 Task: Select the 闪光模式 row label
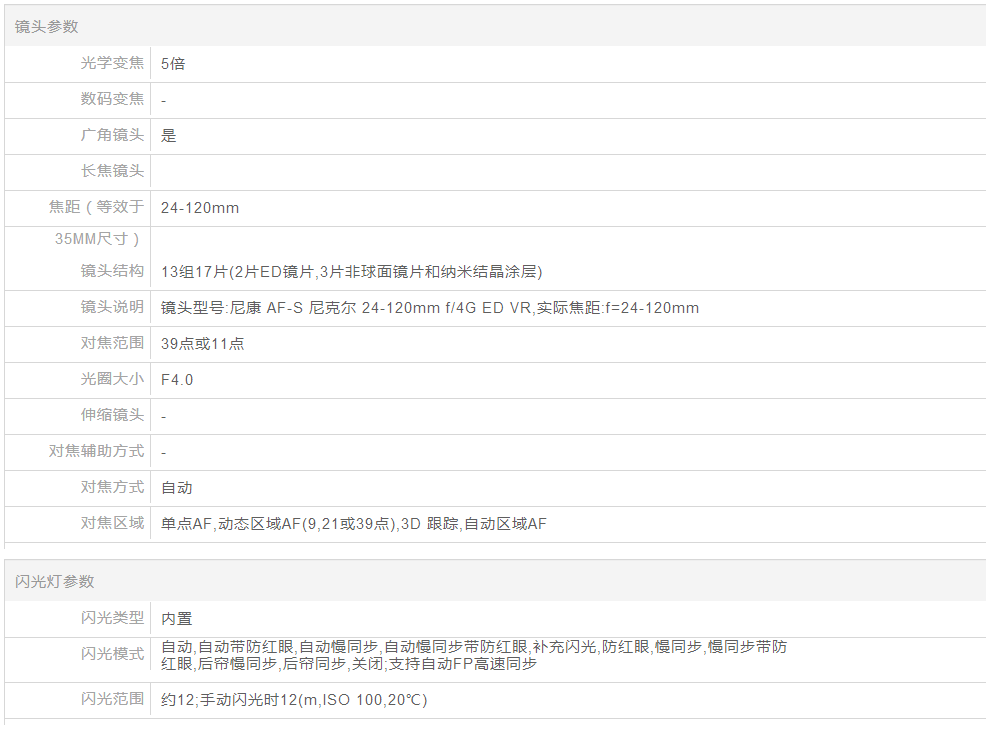click(x=112, y=654)
